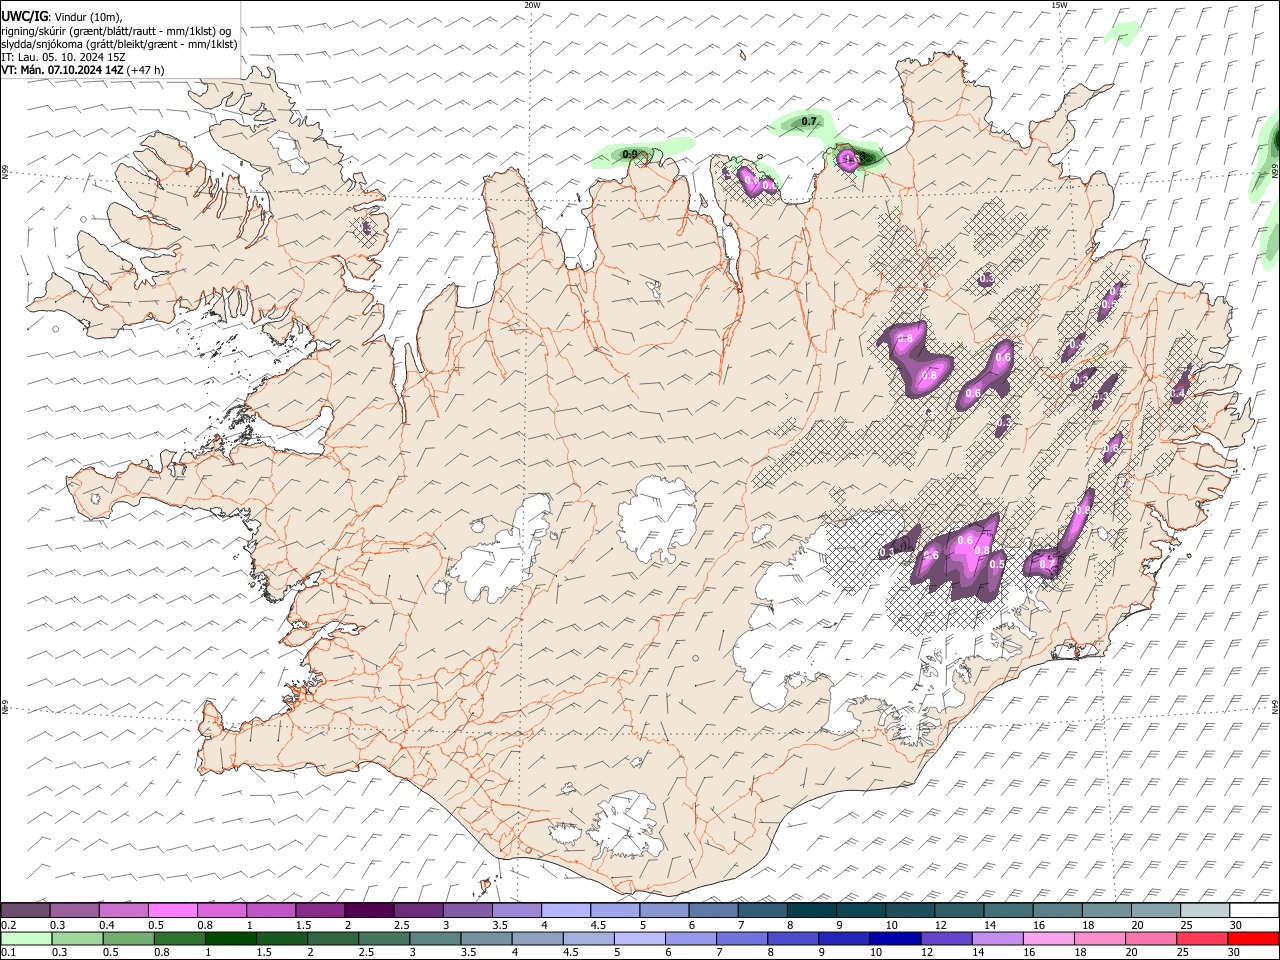Select the white 30+ swatch ending snow legend
The image size is (1280, 960).
point(1255,911)
